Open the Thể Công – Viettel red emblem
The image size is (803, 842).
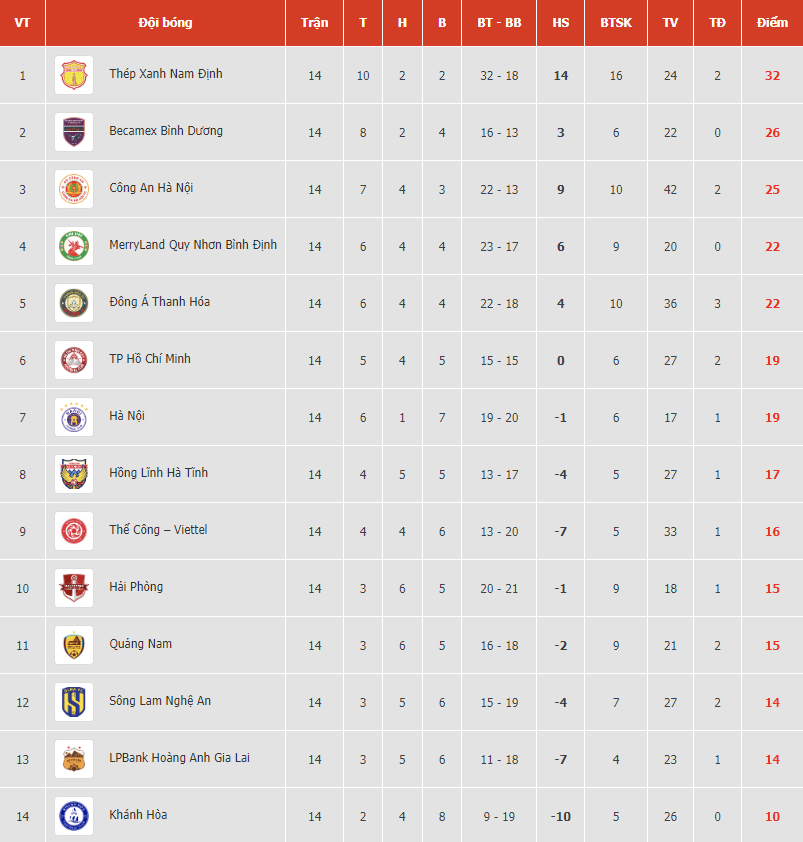(x=74, y=531)
